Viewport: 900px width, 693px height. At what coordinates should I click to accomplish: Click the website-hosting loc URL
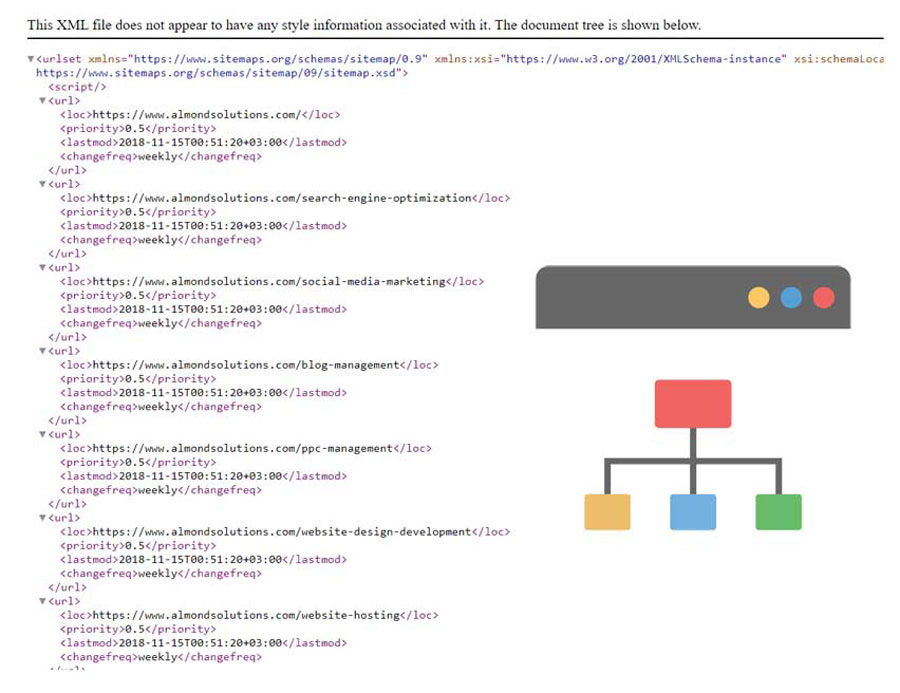pyautogui.click(x=246, y=615)
